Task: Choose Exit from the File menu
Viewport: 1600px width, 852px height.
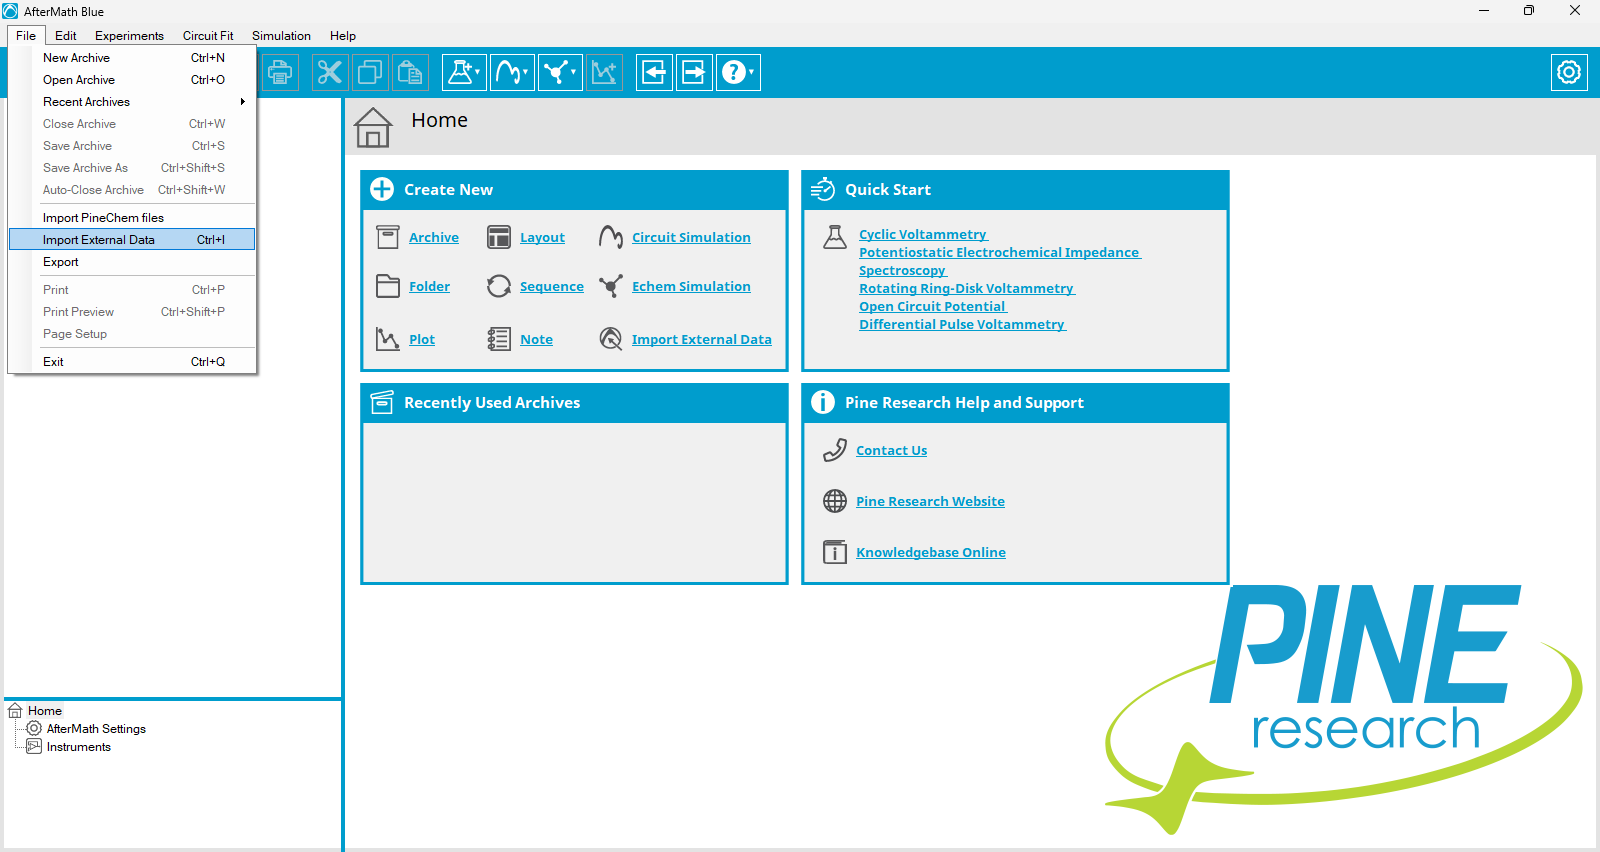Action: tap(132, 362)
